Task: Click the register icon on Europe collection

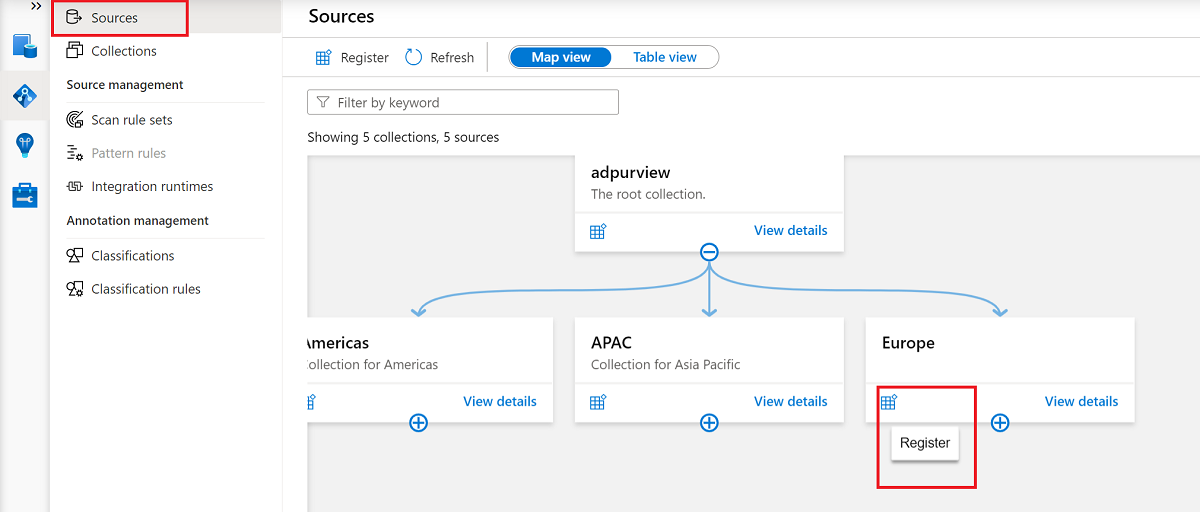Action: [889, 402]
